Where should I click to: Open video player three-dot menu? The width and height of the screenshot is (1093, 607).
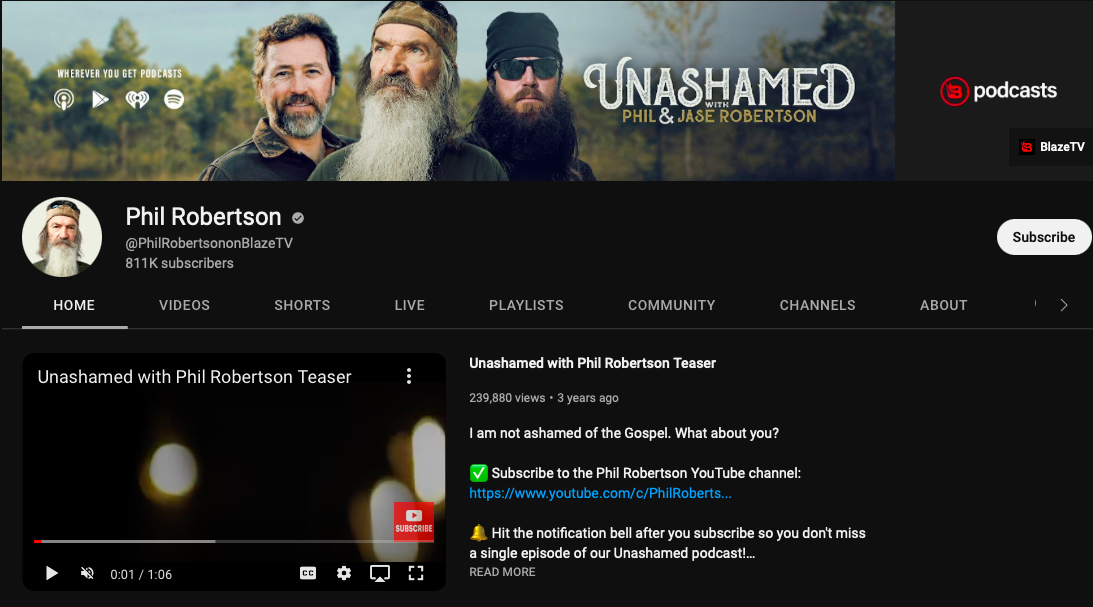click(x=409, y=376)
